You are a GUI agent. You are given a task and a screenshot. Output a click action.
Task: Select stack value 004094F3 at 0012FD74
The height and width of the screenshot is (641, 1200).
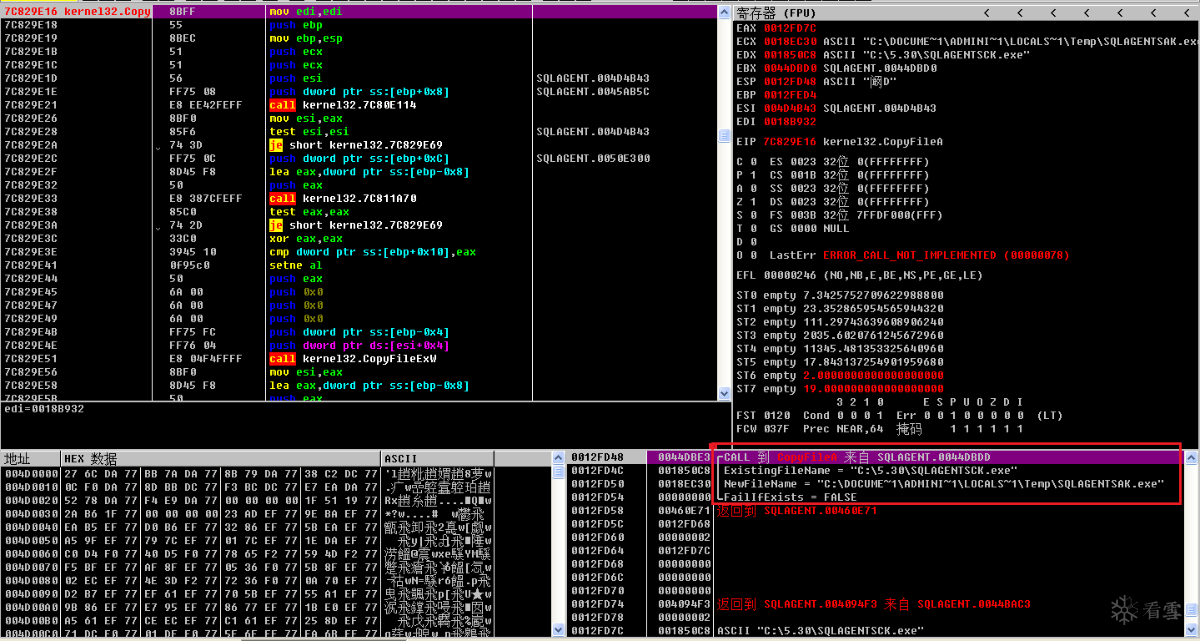[x=684, y=604]
